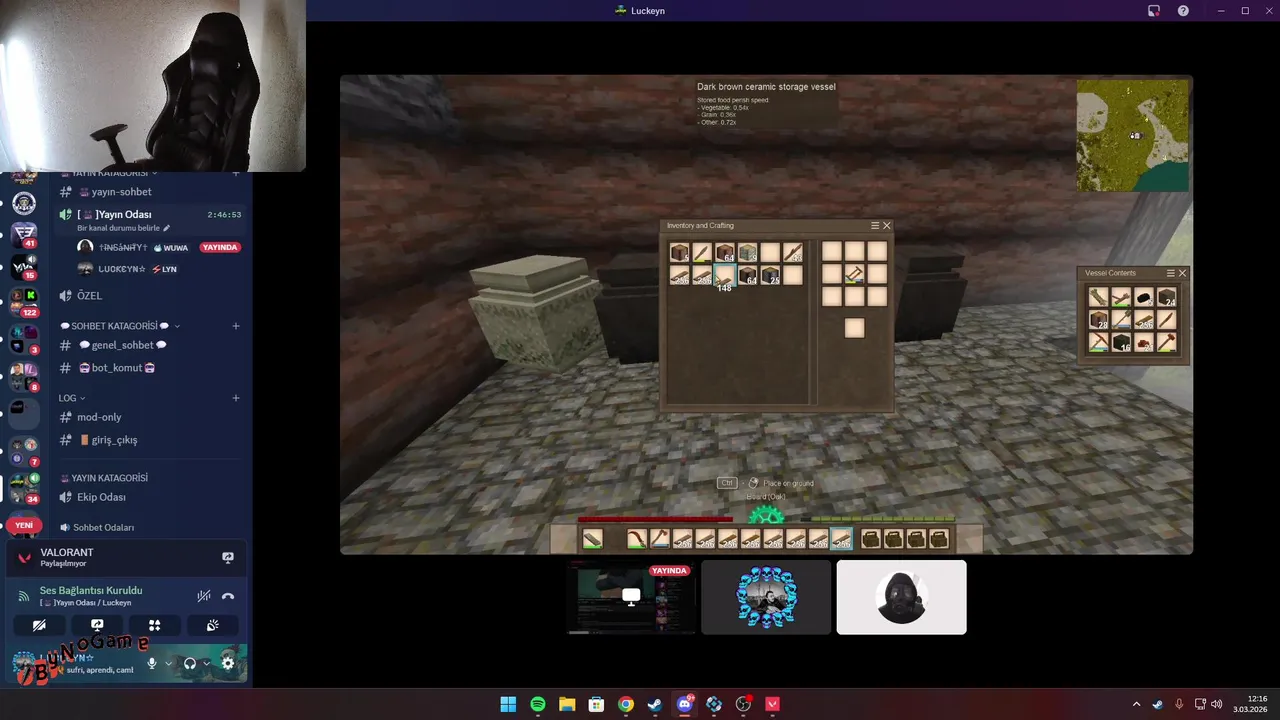Image resolution: width=1280 pixels, height=720 pixels.
Task: Click the crafting output slot
Action: pos(854,328)
